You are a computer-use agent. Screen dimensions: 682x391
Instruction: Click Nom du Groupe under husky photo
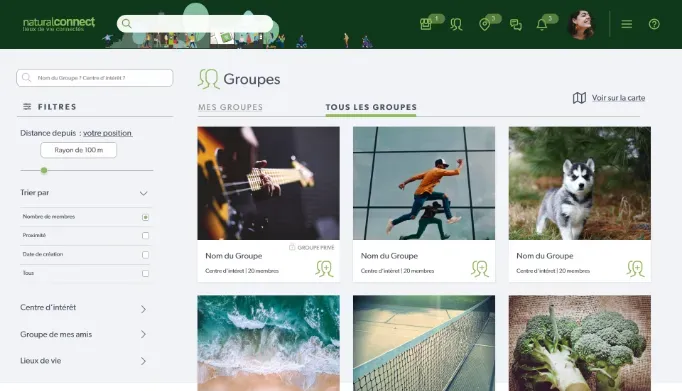(545, 256)
